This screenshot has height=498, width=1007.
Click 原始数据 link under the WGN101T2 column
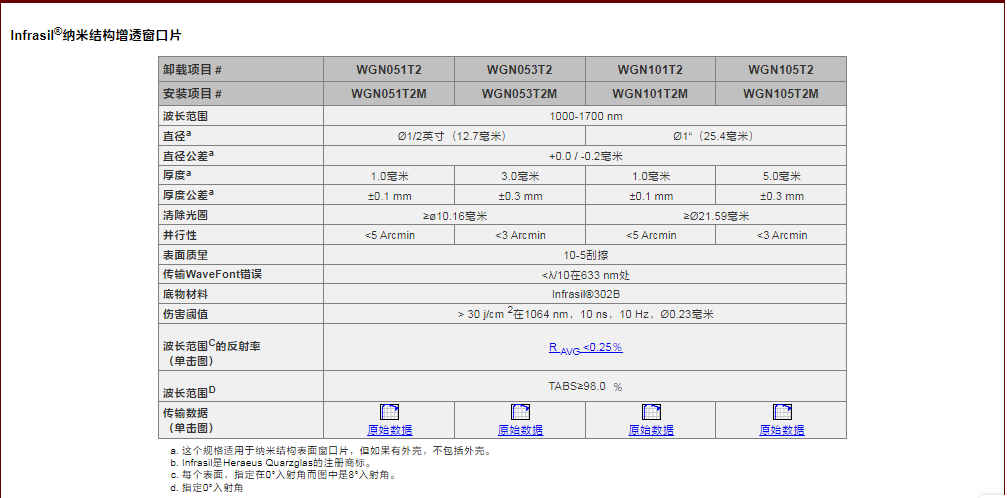(x=651, y=430)
